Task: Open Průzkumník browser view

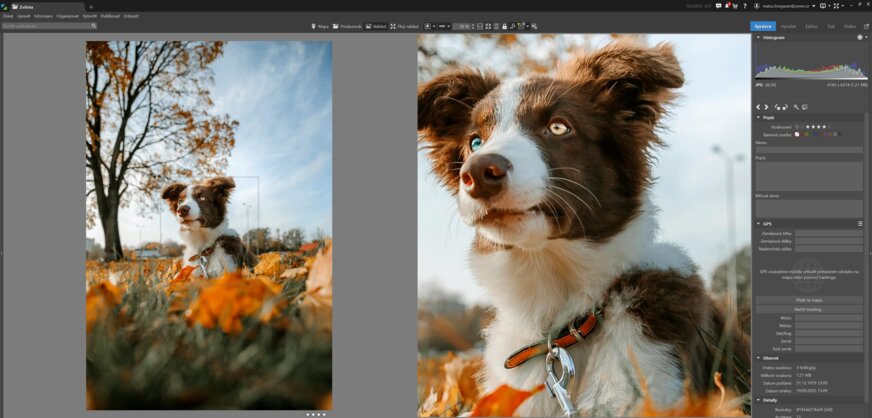Action: click(x=348, y=26)
